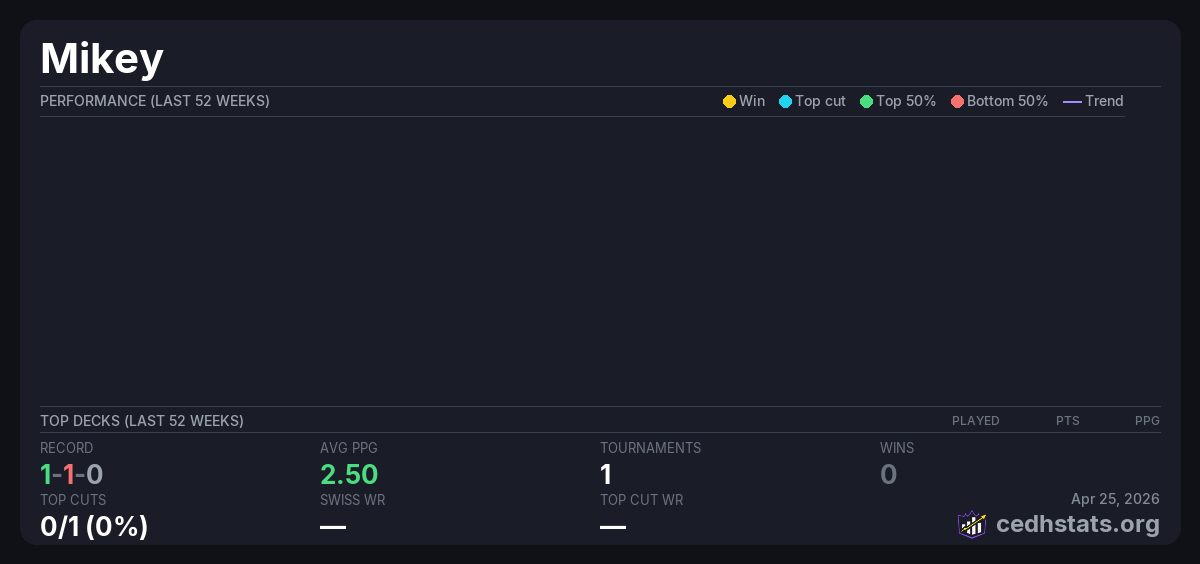Sort by the PLAYED column header
Viewport: 1200px width, 564px height.
click(x=975, y=421)
